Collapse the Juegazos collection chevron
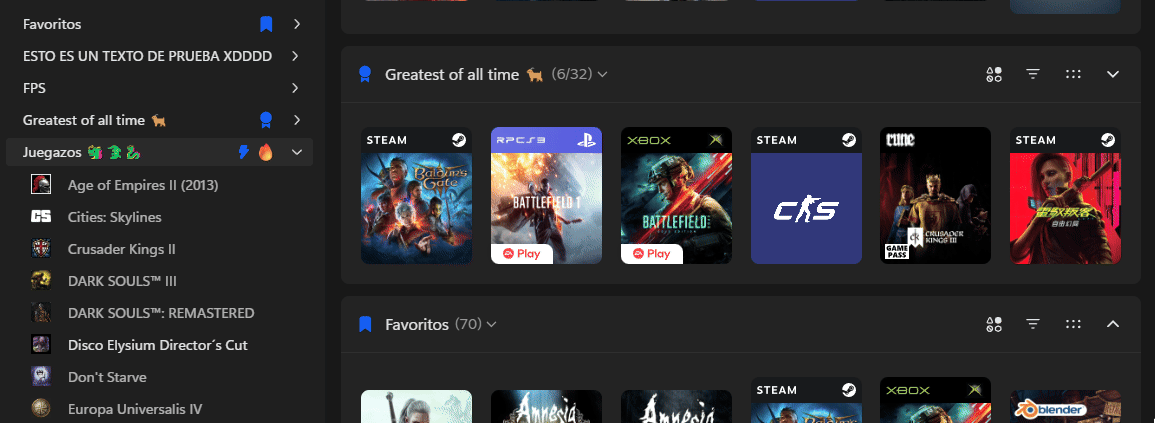1155x423 pixels. pyautogui.click(x=297, y=152)
